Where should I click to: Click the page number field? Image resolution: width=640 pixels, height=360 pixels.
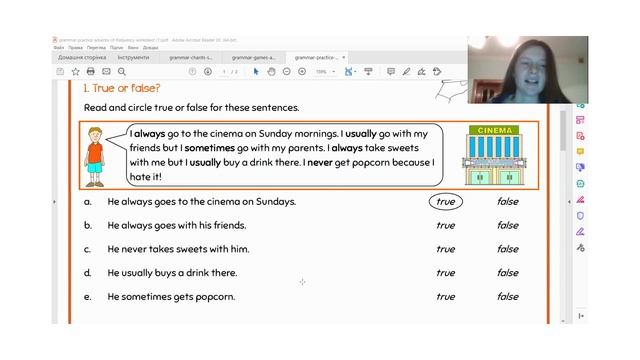[224, 72]
